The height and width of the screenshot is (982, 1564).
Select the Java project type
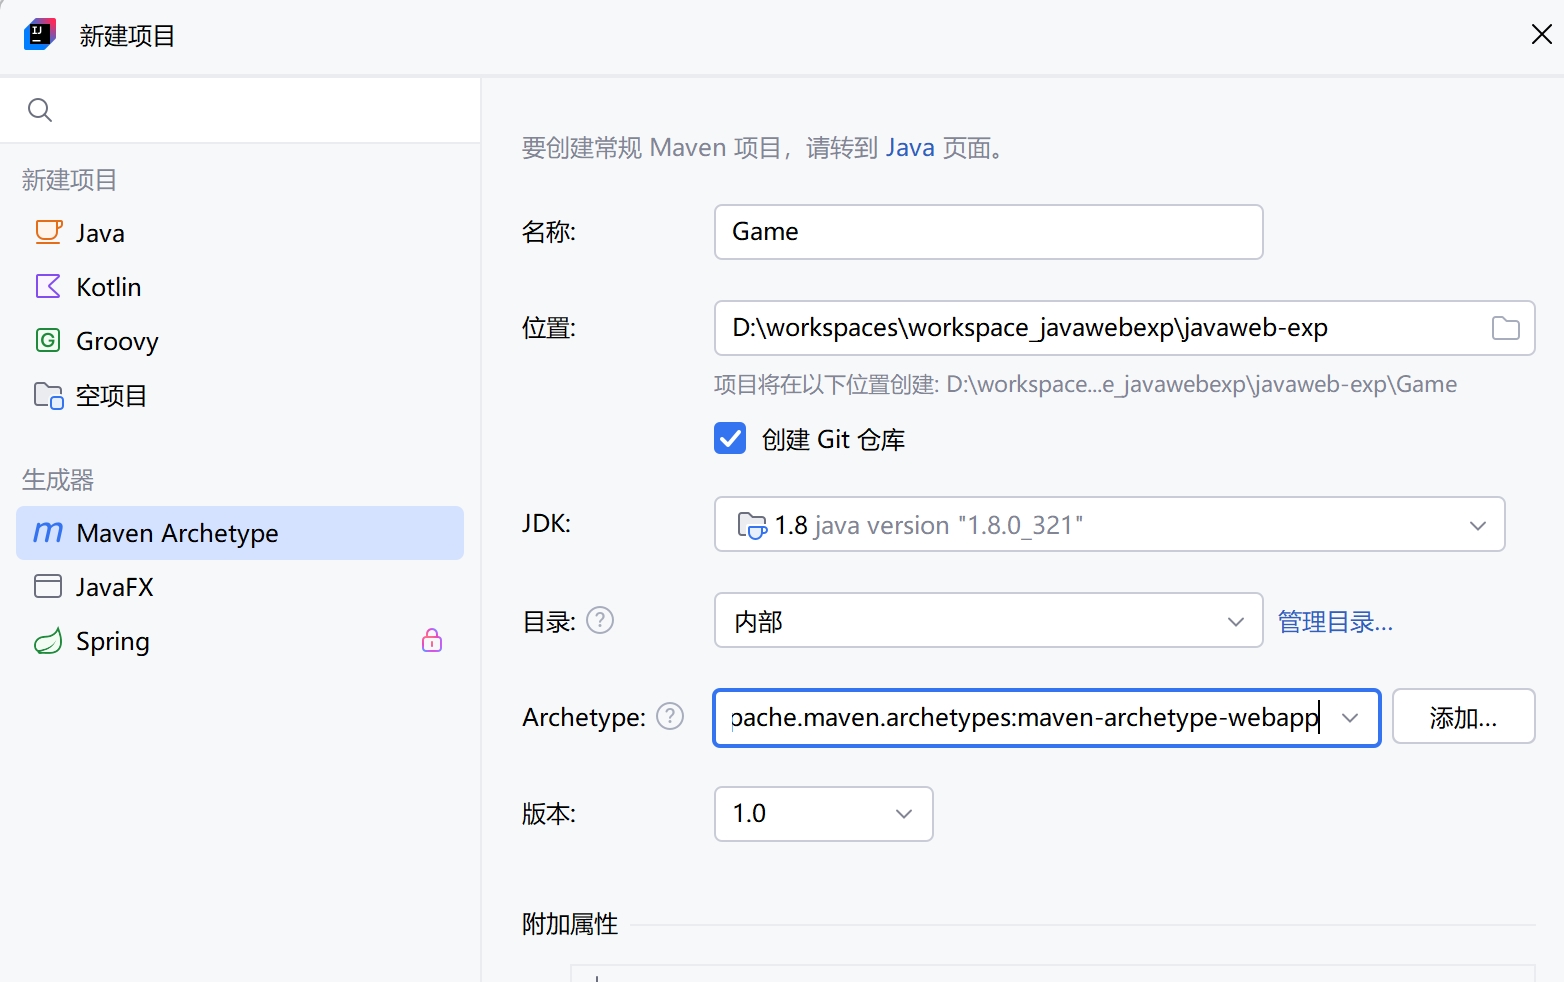pos(100,233)
